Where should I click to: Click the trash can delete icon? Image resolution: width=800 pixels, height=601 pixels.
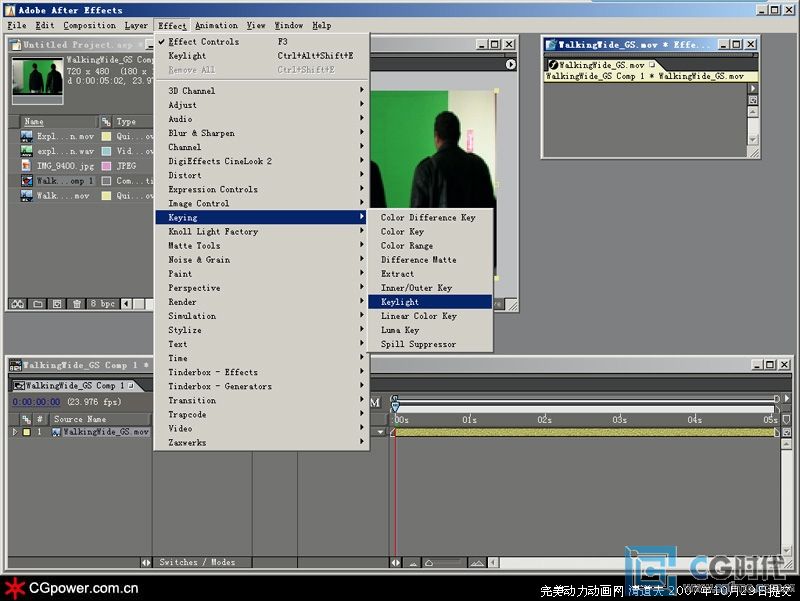click(x=77, y=304)
